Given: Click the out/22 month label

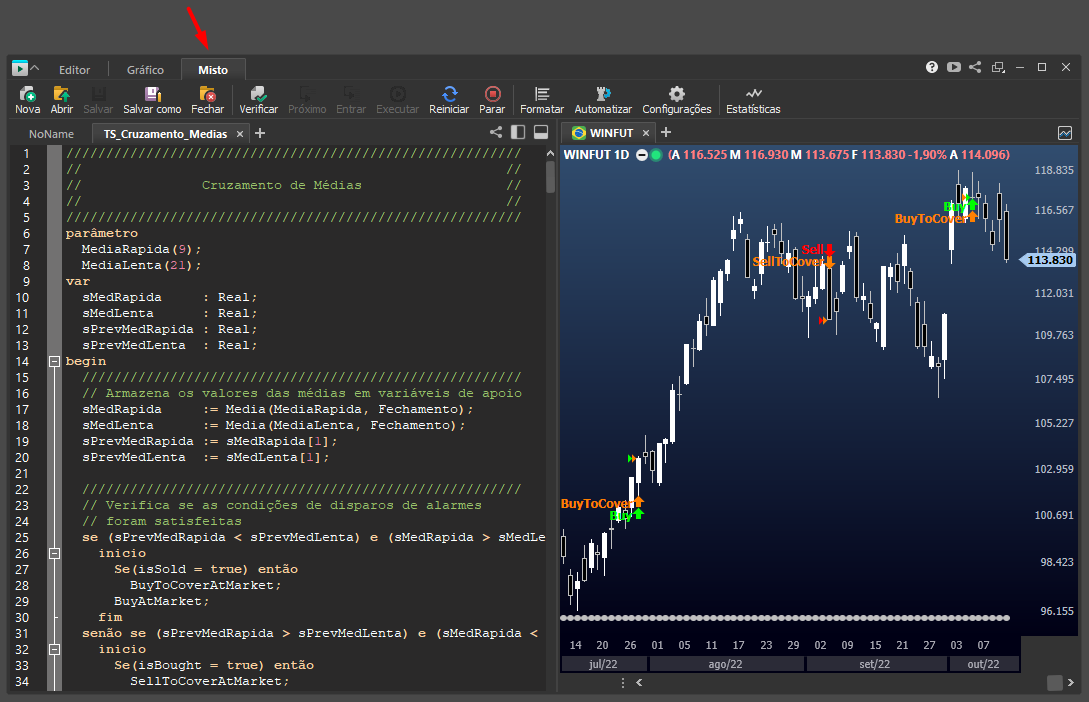Looking at the screenshot, I should [983, 664].
